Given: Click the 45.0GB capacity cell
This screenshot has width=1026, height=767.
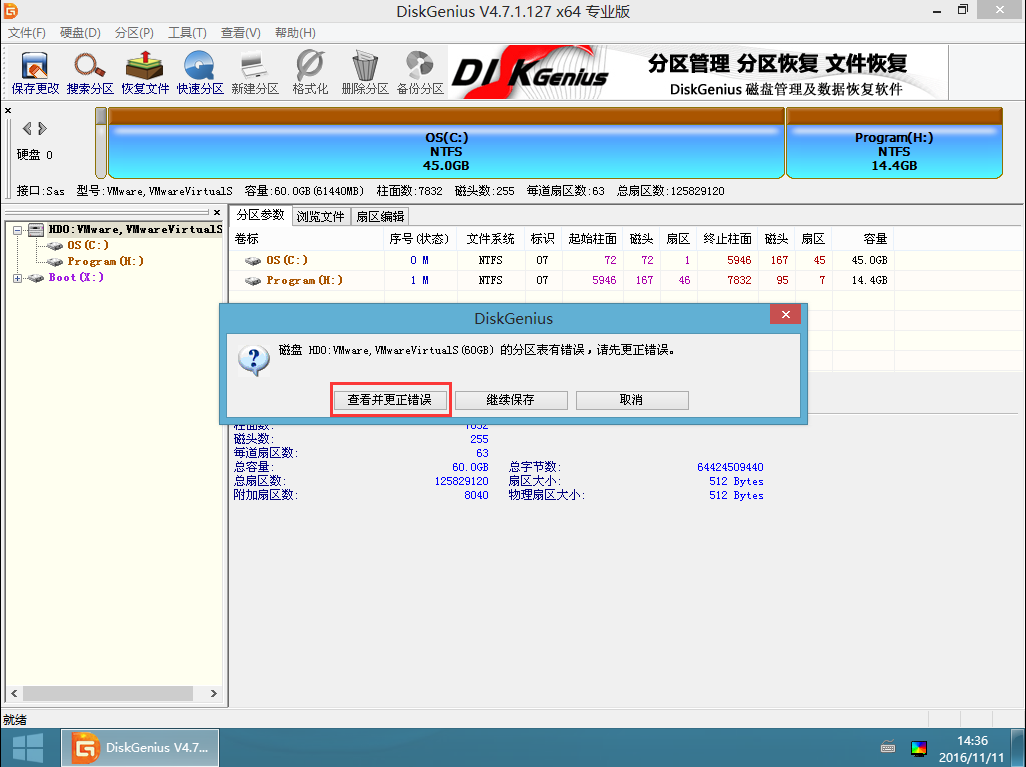Looking at the screenshot, I should tap(870, 260).
